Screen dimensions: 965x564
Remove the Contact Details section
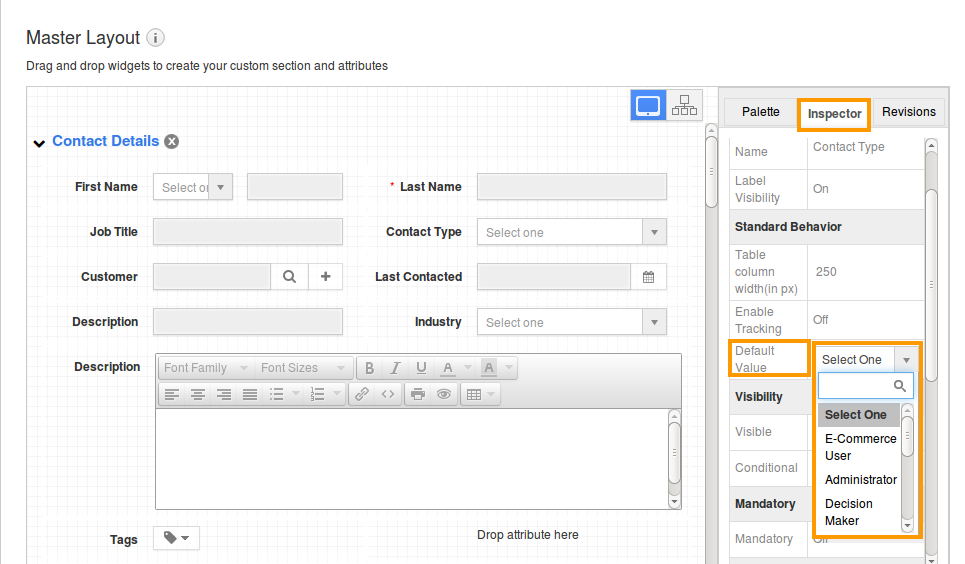172,142
